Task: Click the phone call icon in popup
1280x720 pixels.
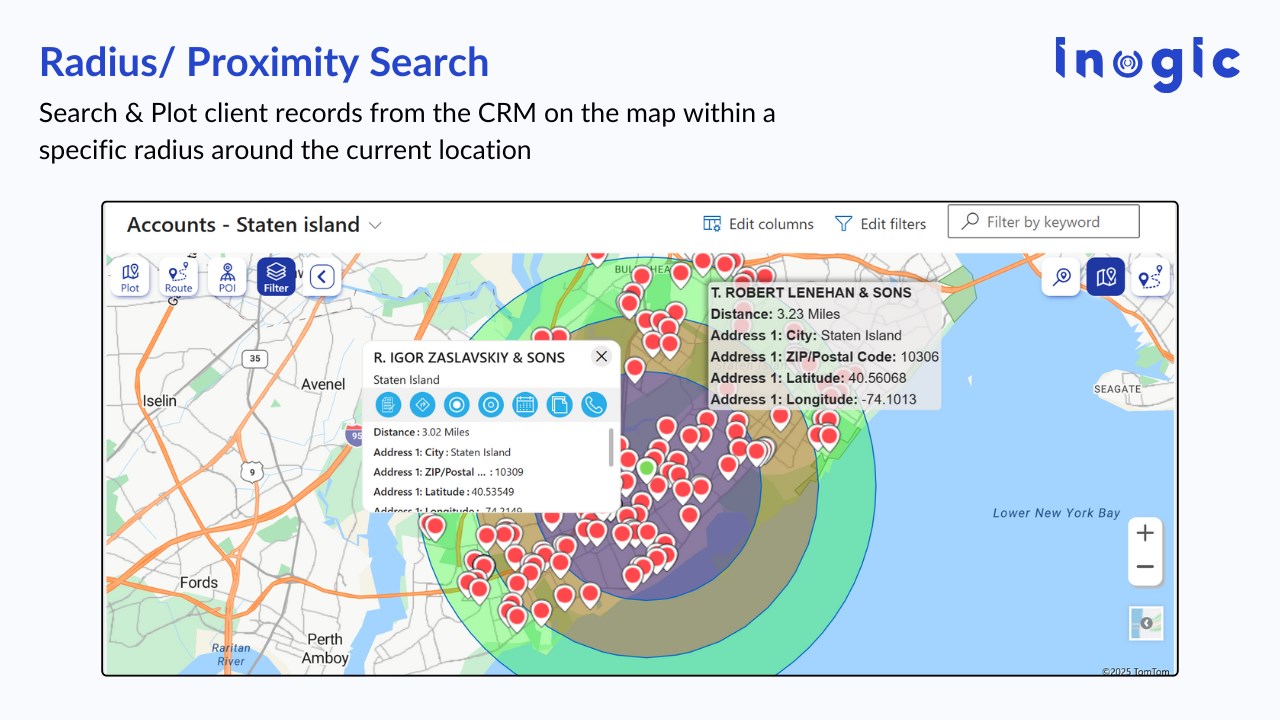Action: pos(594,404)
